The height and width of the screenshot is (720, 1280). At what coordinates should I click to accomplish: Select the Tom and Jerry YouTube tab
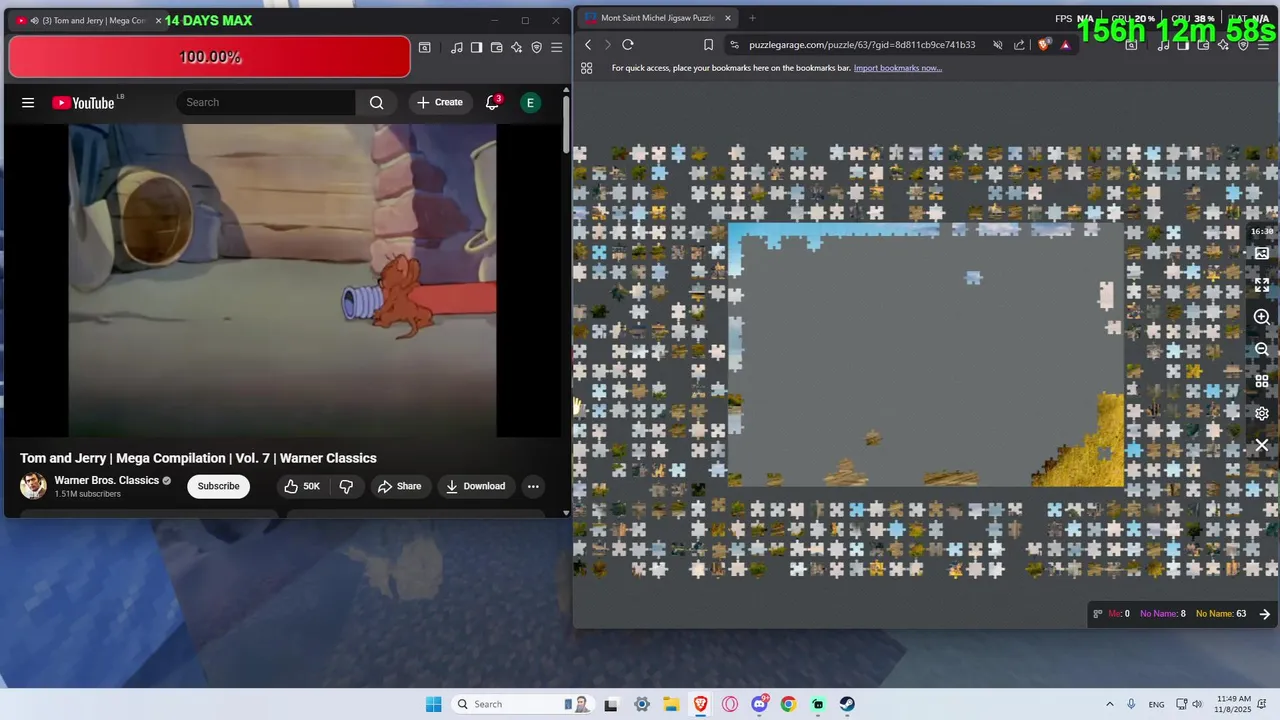[88, 20]
